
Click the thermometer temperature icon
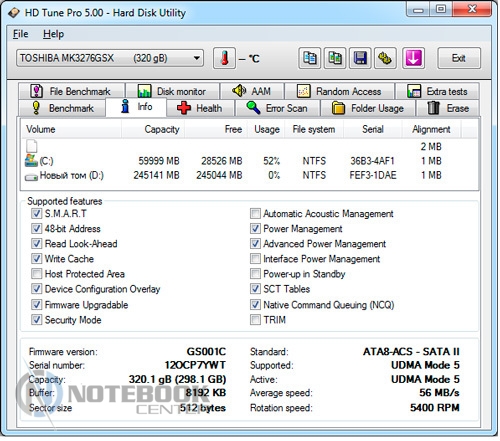click(224, 58)
